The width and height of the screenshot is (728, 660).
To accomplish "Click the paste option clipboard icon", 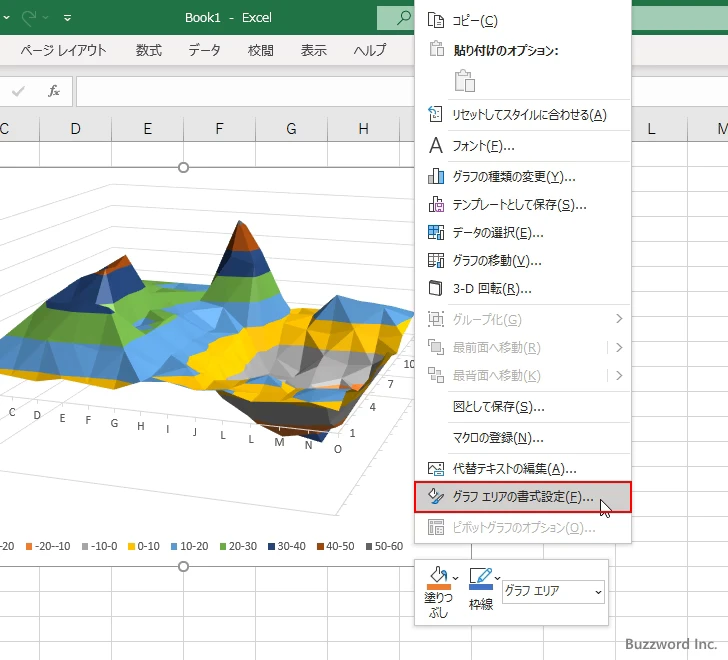I will (464, 81).
